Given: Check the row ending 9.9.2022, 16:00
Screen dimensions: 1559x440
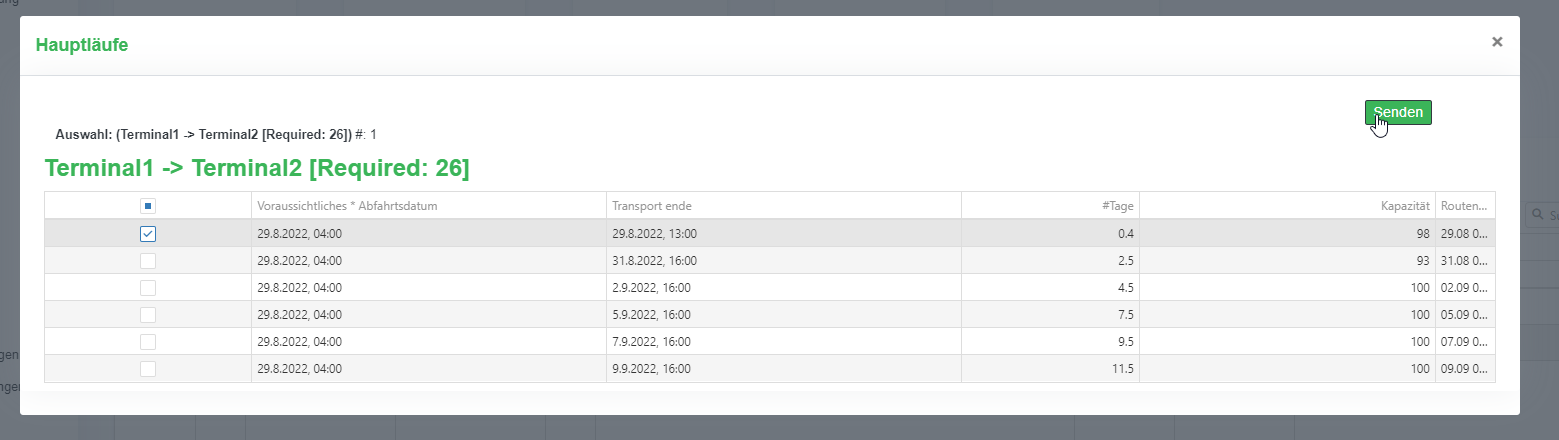Looking at the screenshot, I should coord(148,369).
